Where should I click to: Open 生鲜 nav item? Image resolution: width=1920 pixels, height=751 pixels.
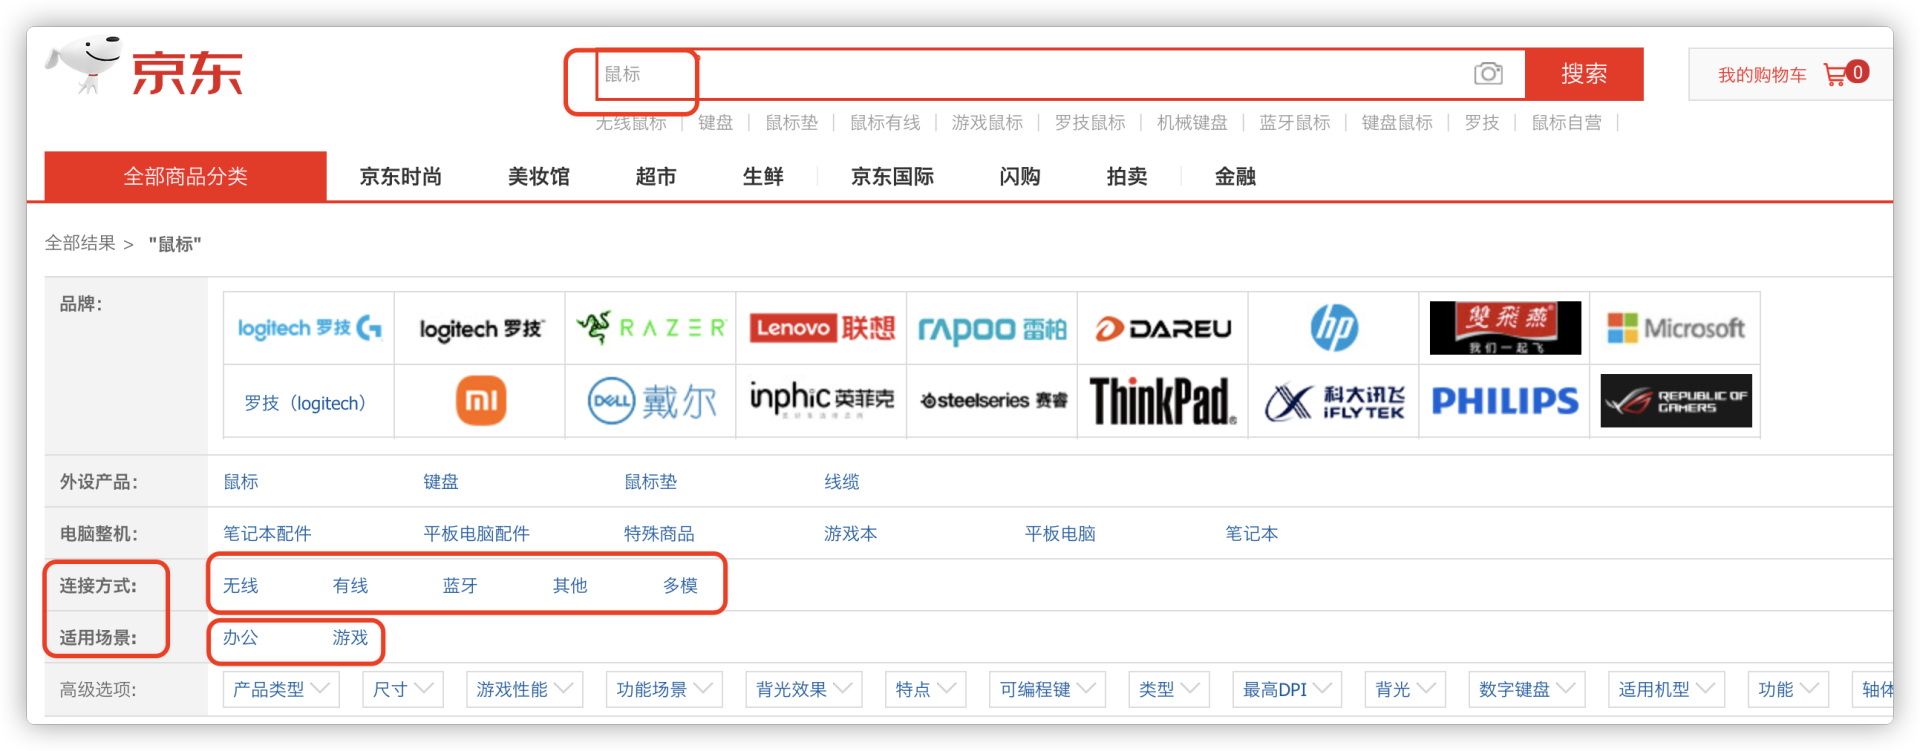(x=763, y=176)
